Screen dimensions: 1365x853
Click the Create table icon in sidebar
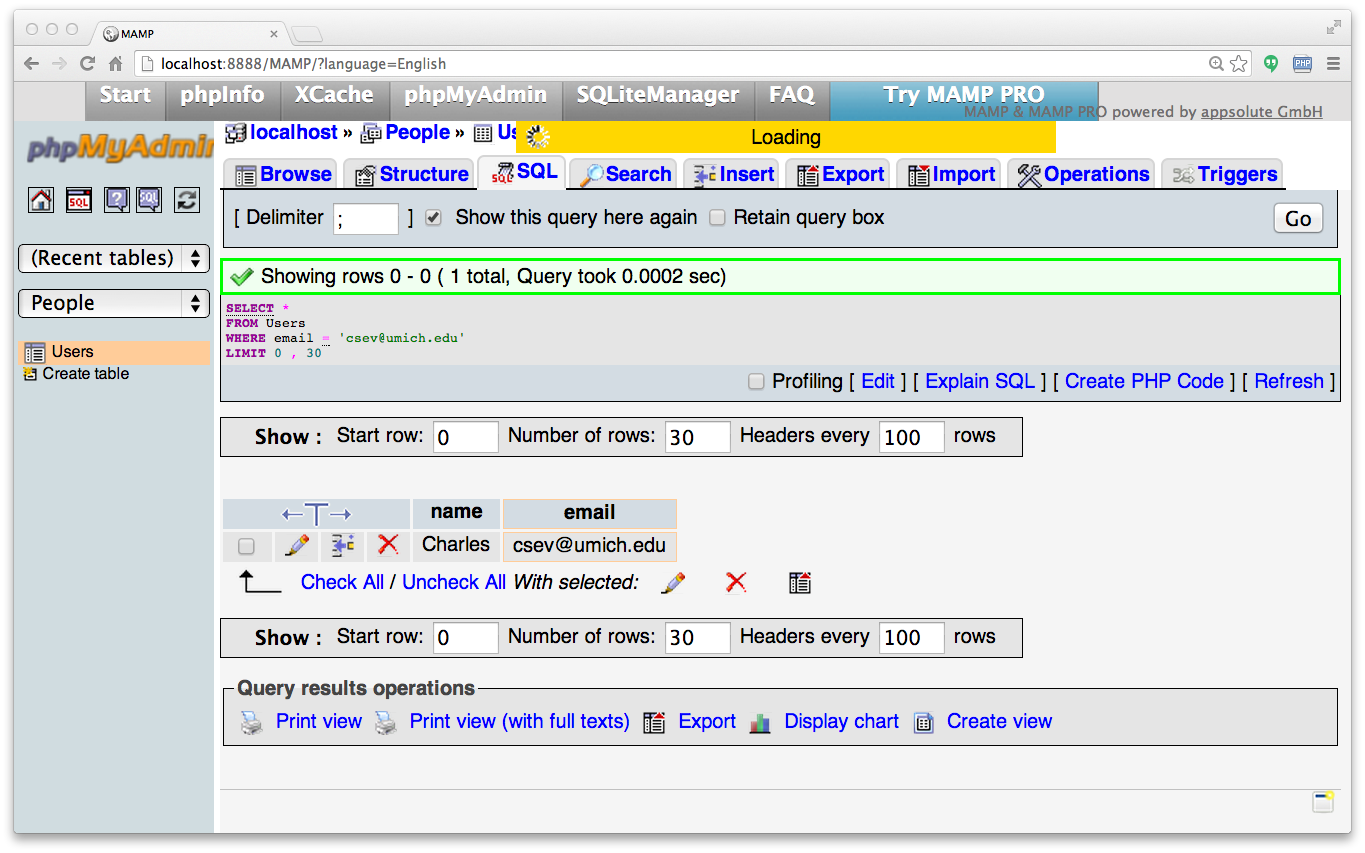[x=30, y=374]
